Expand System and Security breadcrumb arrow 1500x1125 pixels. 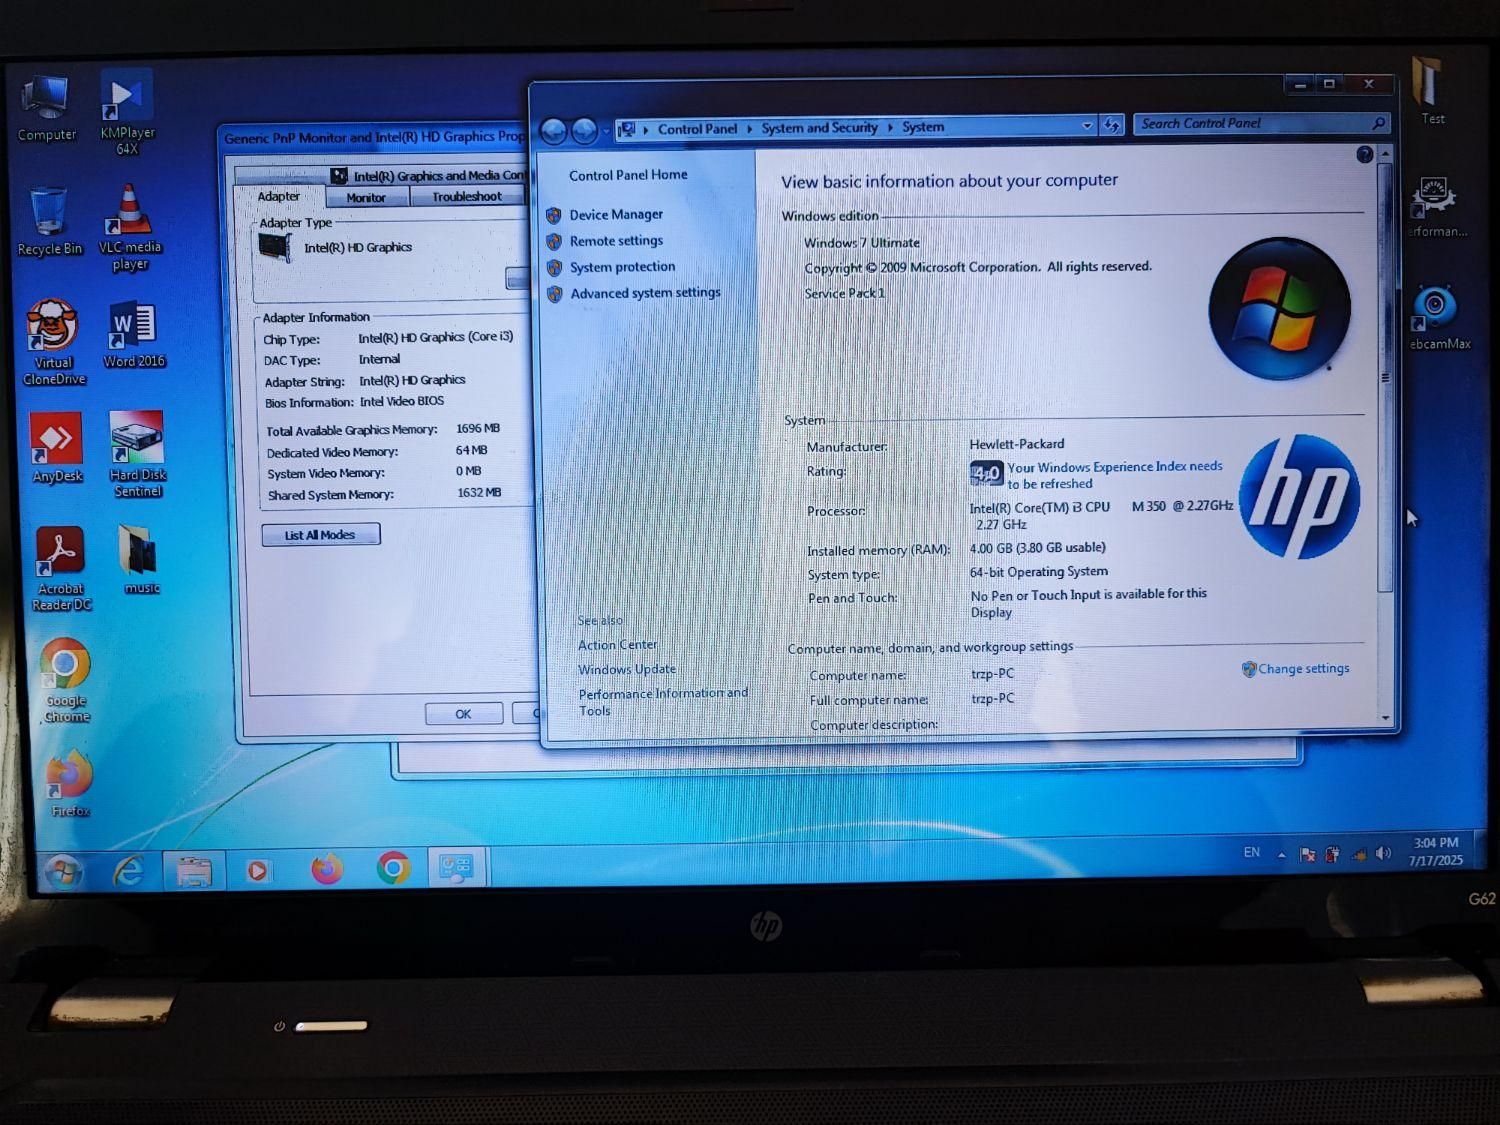[889, 127]
